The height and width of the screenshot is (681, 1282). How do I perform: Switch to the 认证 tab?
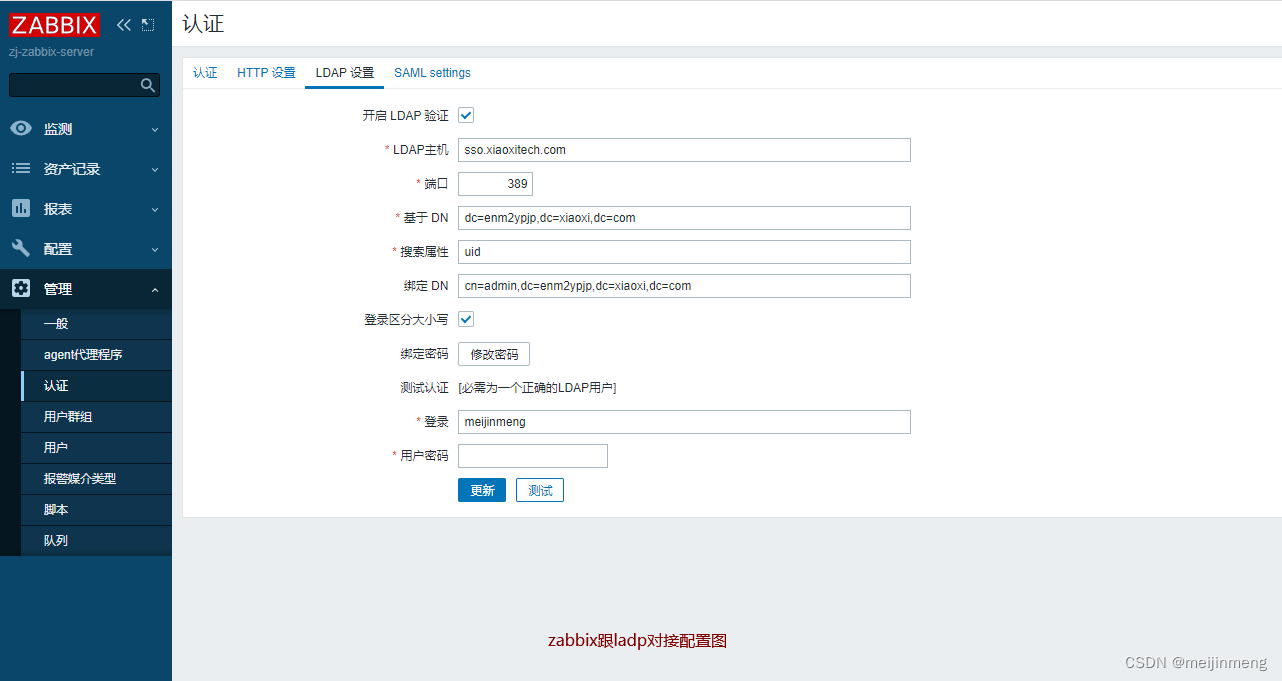205,73
